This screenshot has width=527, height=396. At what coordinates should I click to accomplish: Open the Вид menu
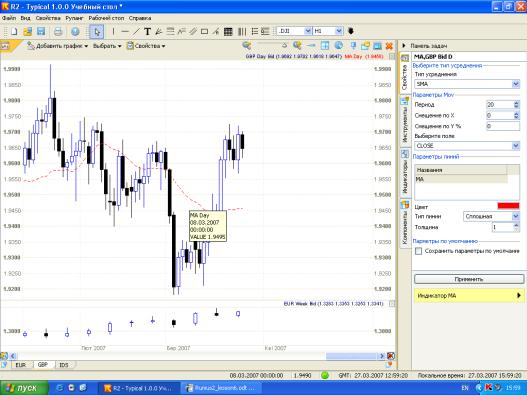[x=26, y=18]
